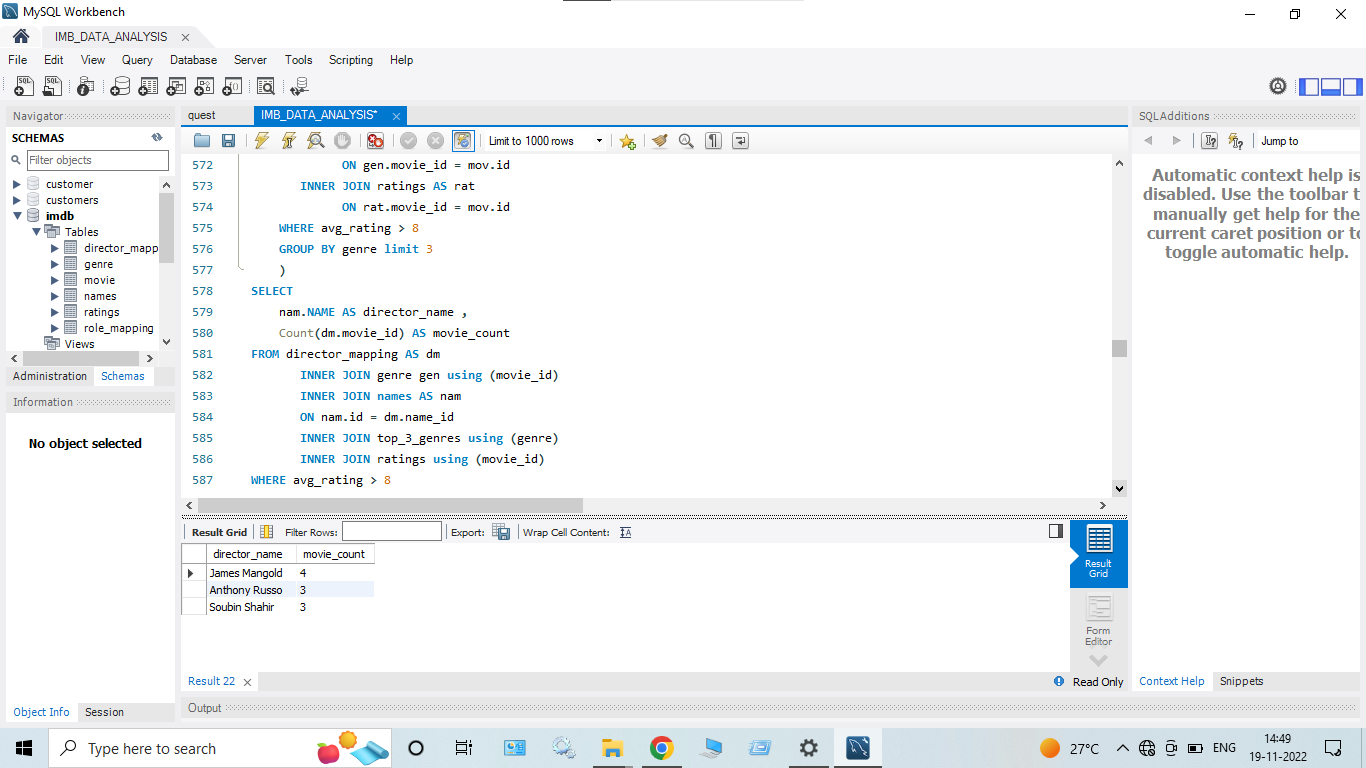Viewport: 1366px width, 768px height.
Task: Expand the customer schema
Action: click(x=17, y=184)
